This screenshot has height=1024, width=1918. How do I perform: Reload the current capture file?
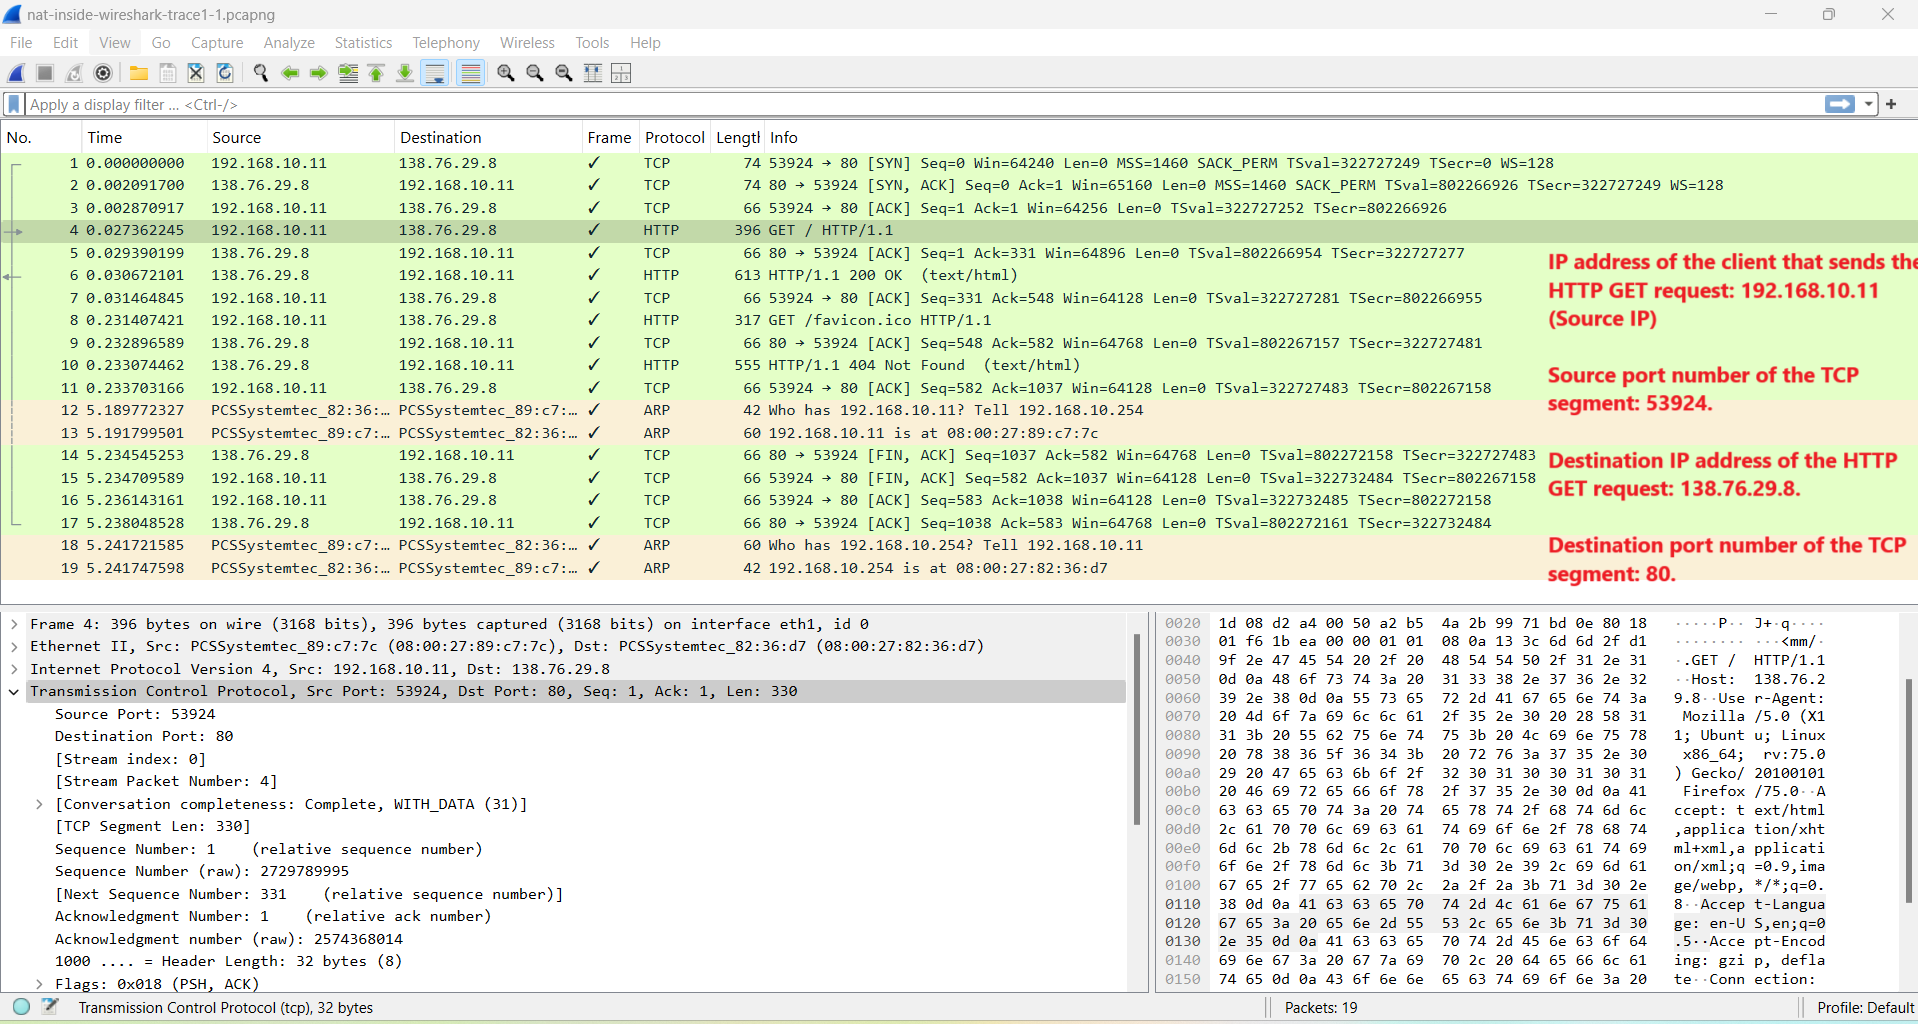tap(225, 73)
